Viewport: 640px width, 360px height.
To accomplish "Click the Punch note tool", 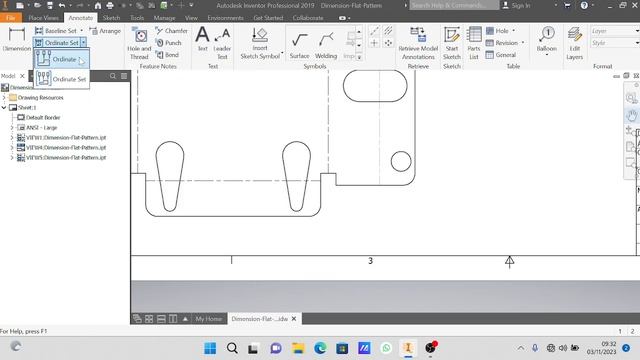I will 169,42.
